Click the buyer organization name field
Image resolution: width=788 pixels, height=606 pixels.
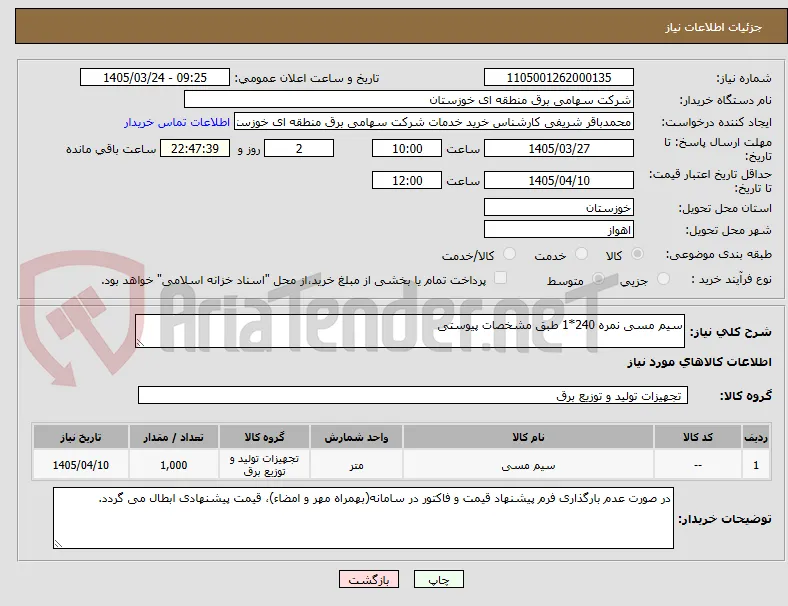pos(409,99)
